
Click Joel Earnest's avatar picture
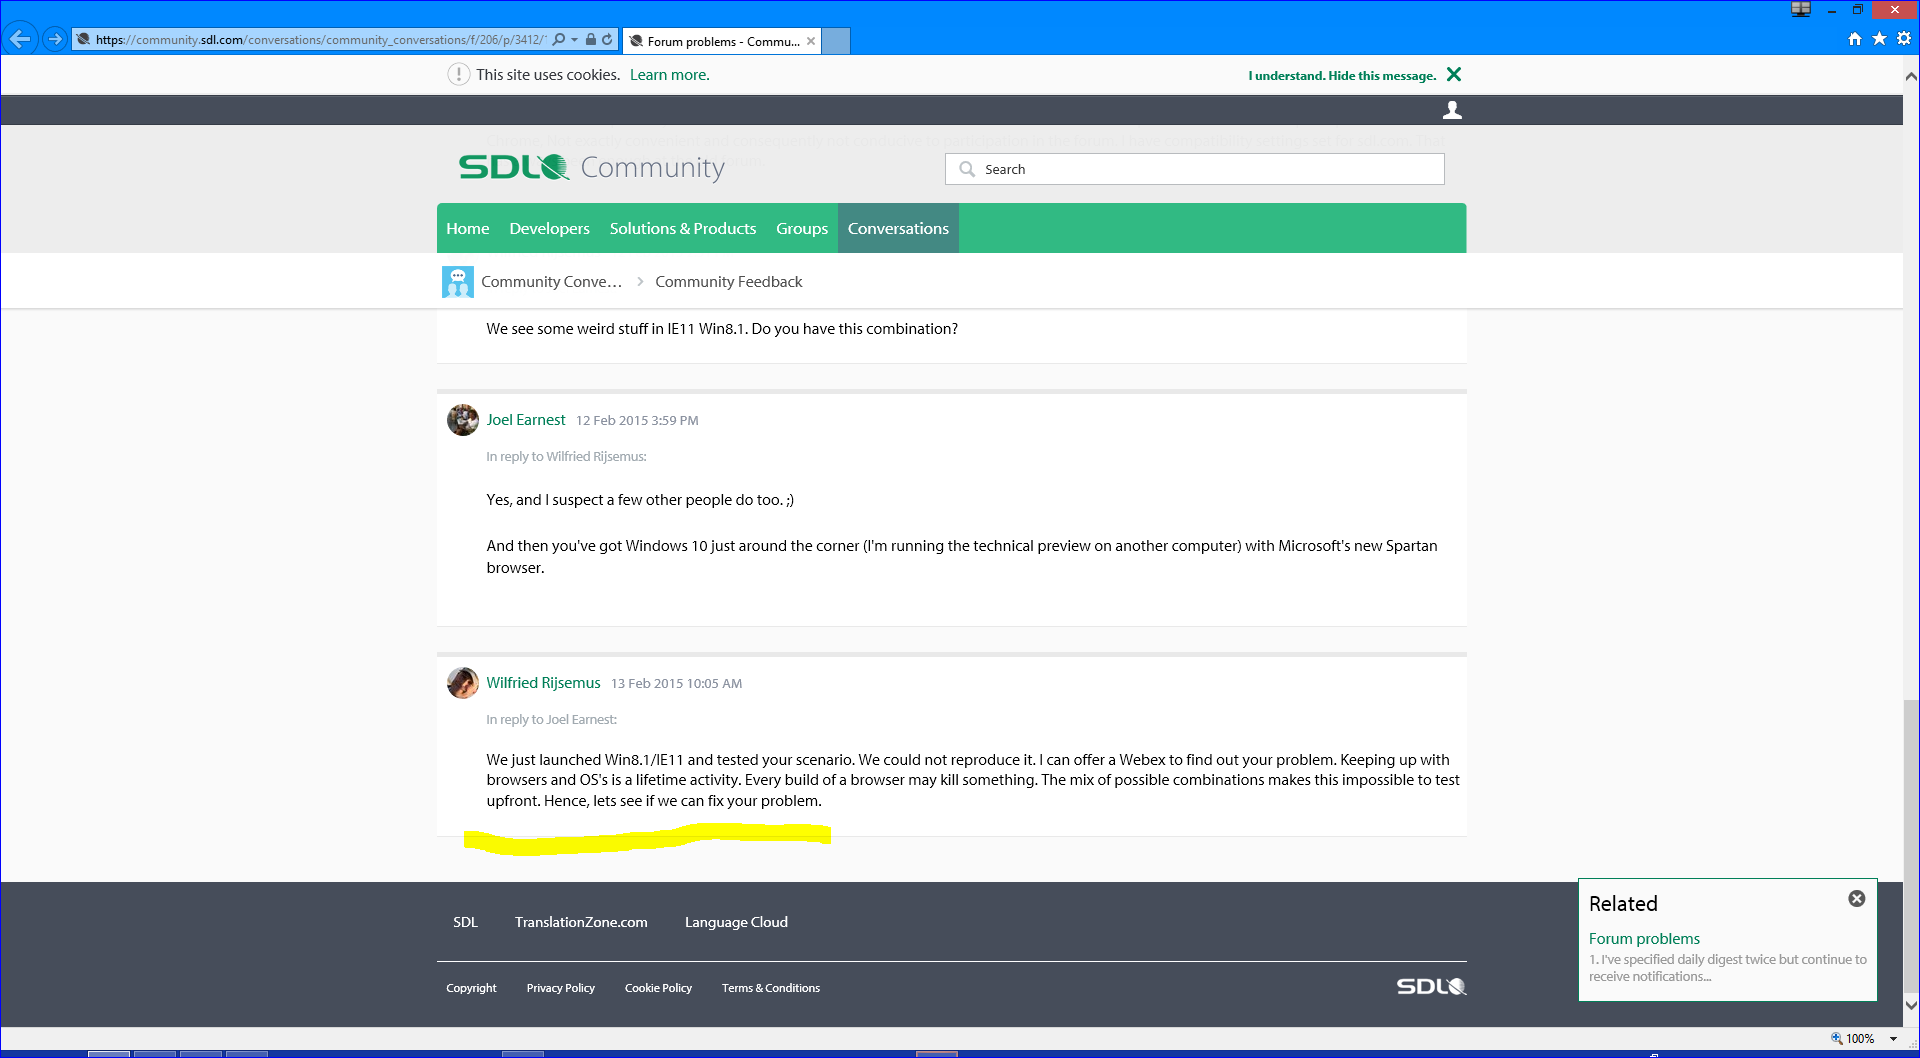pos(462,420)
